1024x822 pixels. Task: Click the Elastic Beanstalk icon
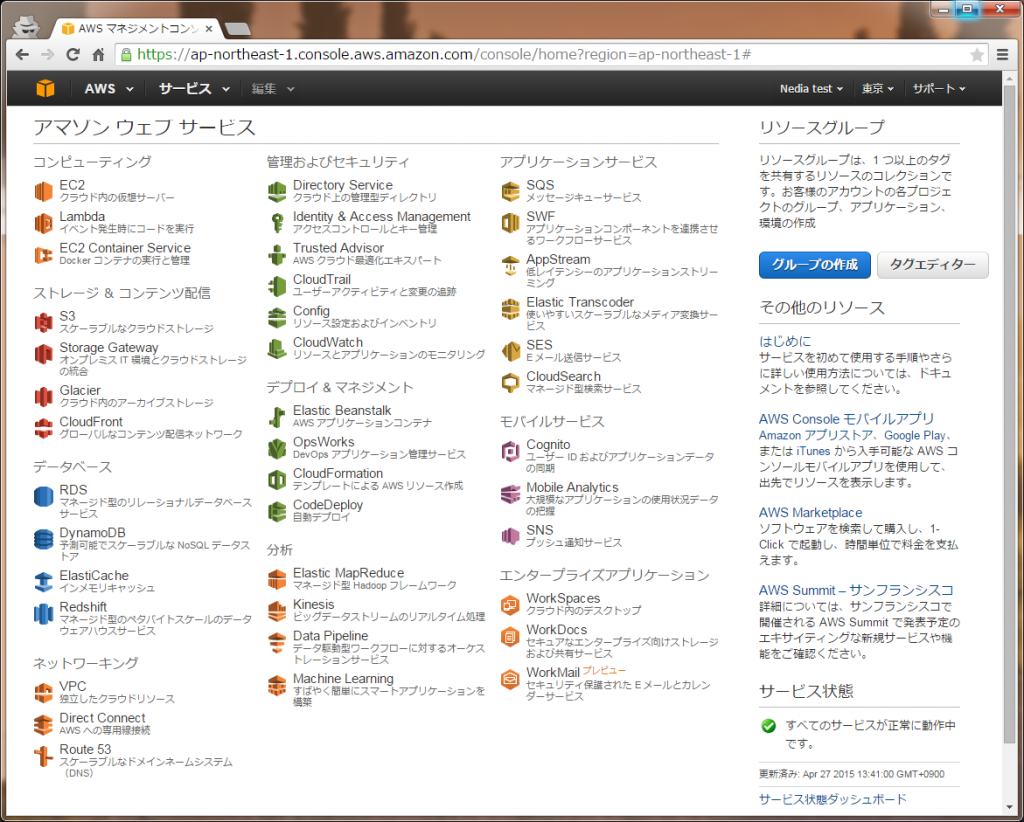coord(277,417)
